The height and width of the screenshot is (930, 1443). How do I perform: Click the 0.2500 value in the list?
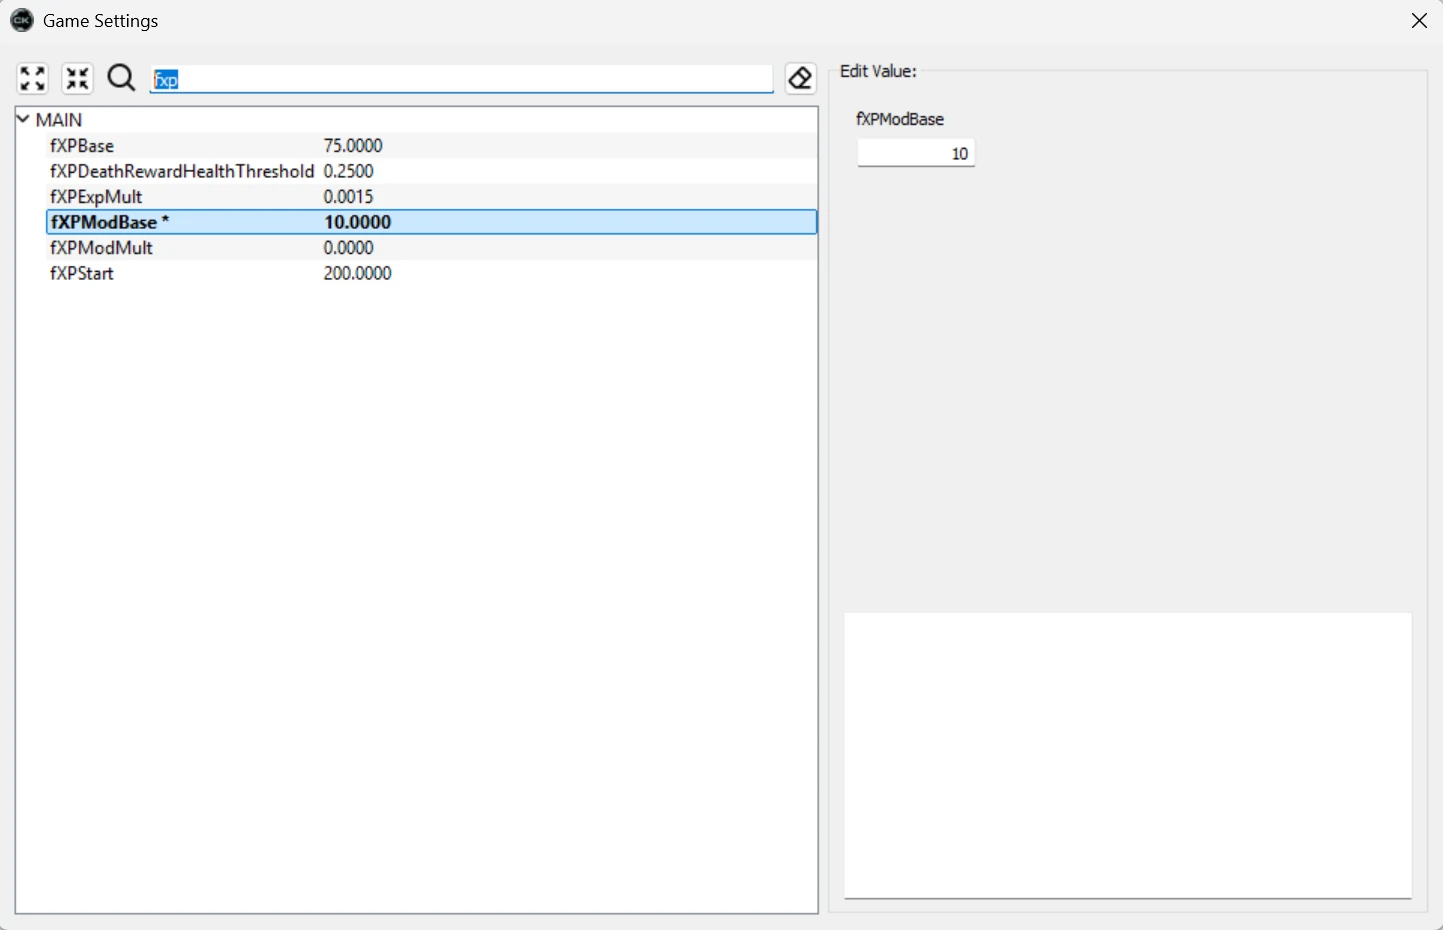(x=348, y=171)
